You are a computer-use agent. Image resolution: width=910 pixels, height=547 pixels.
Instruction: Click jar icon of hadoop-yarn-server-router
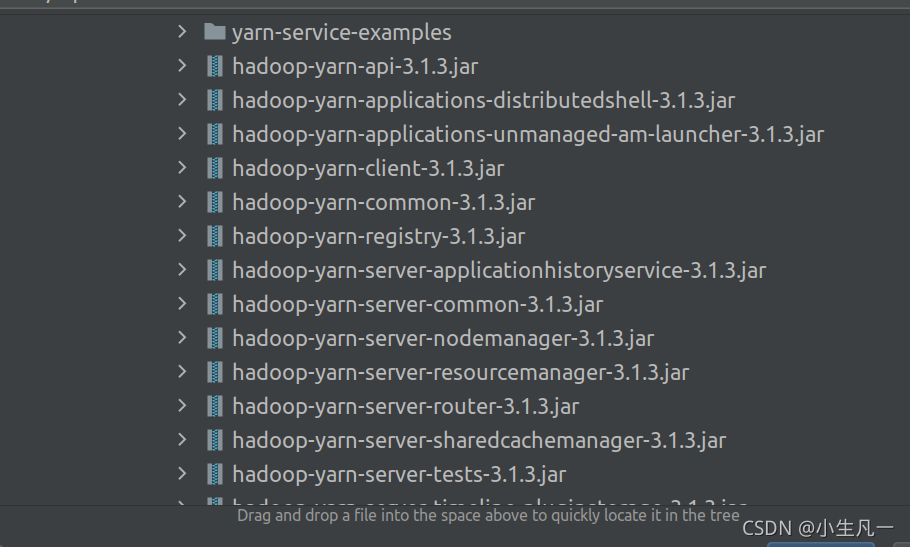215,406
